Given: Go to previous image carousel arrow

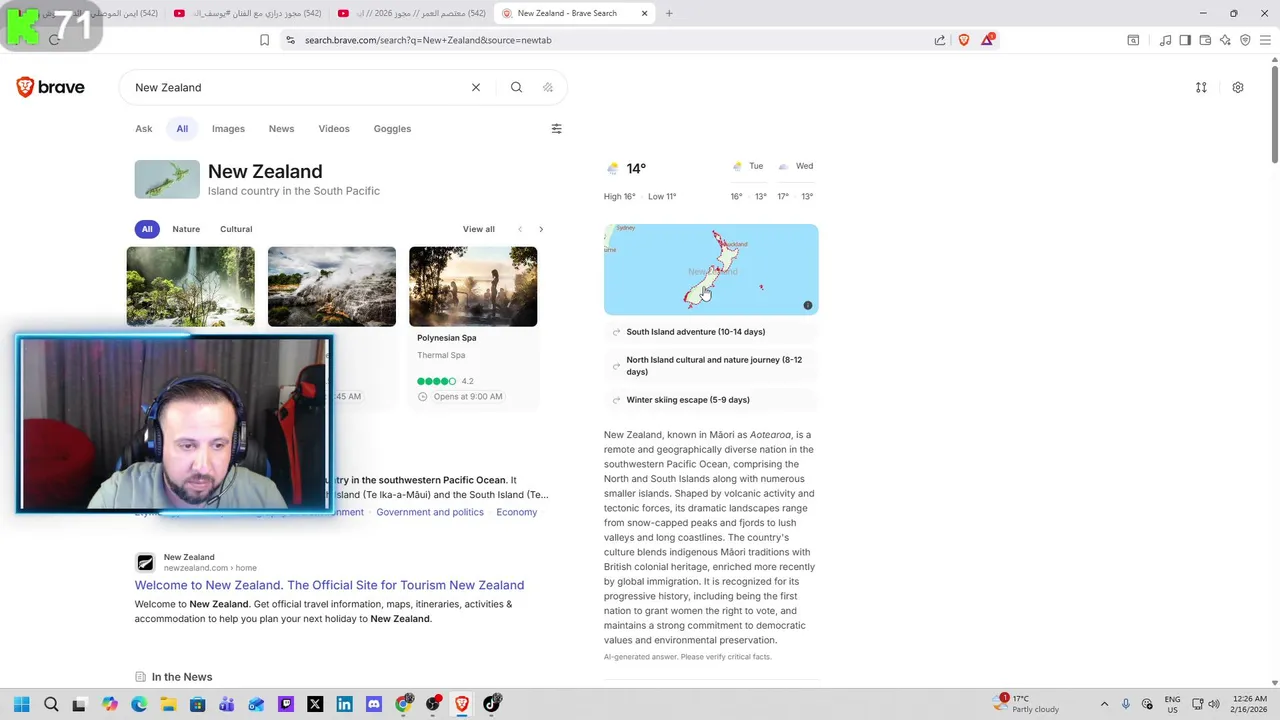Looking at the screenshot, I should [520, 229].
